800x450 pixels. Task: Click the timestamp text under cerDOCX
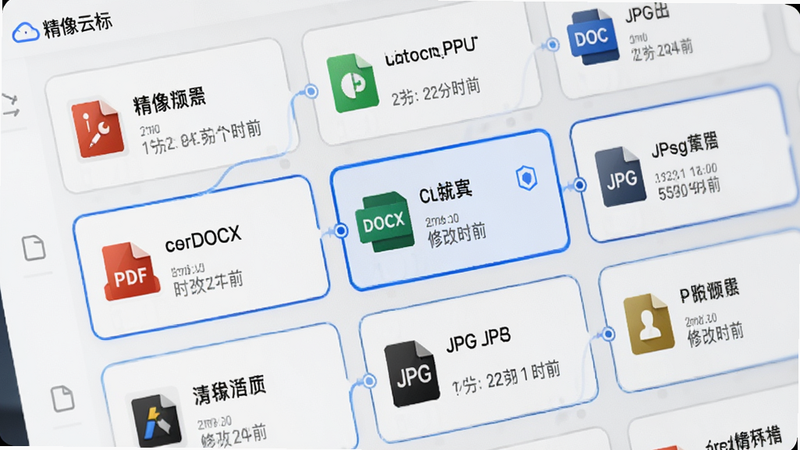tap(208, 285)
